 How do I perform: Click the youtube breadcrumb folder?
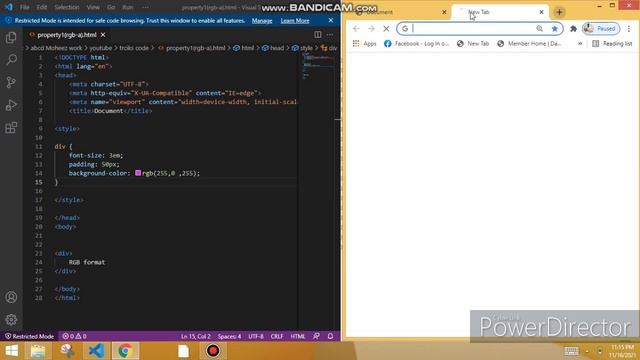101,48
